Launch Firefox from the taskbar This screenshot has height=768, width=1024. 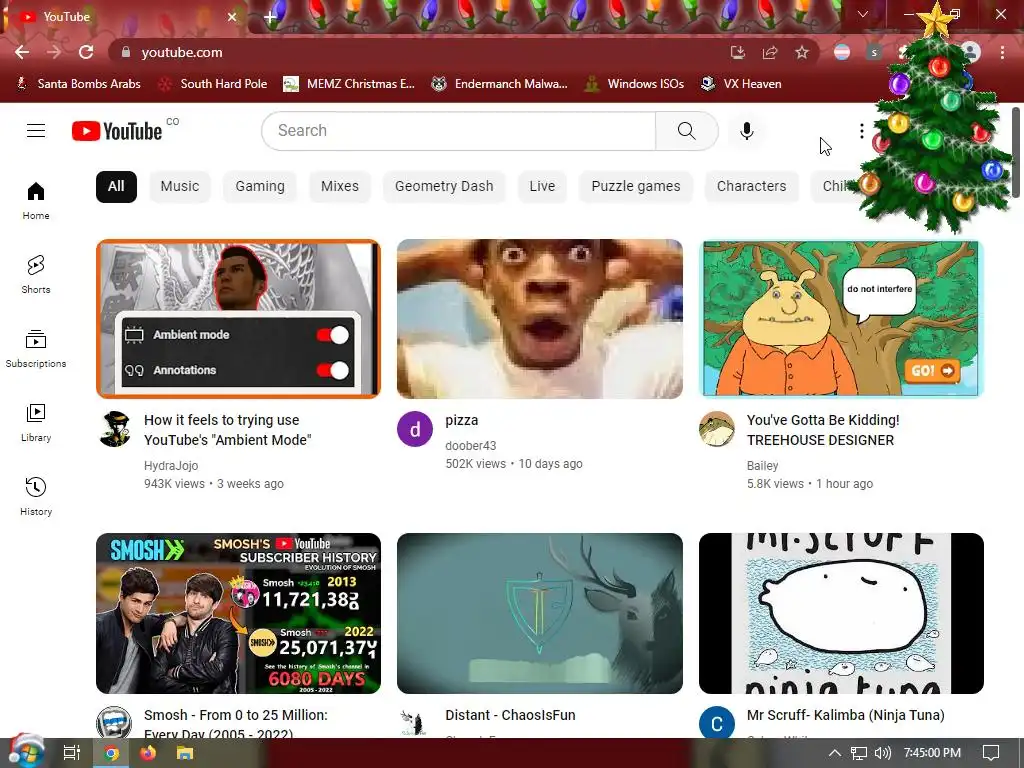pos(148,753)
